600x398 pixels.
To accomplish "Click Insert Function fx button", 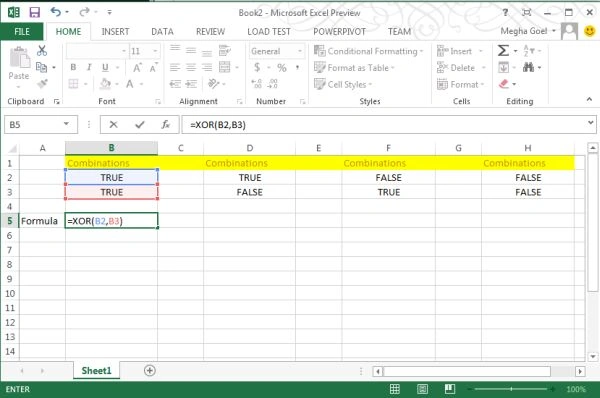I will [x=166, y=124].
